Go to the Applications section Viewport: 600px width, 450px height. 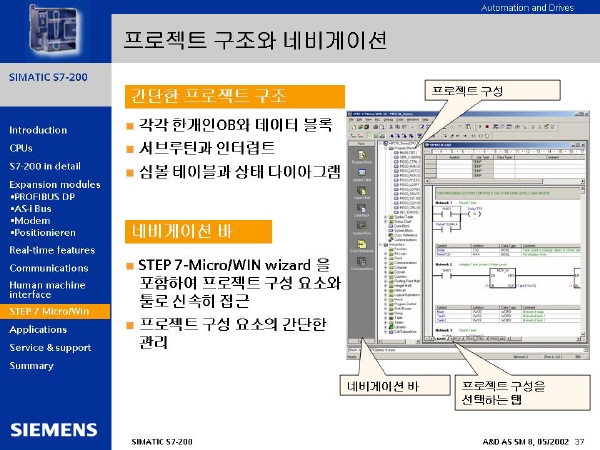pyautogui.click(x=38, y=329)
